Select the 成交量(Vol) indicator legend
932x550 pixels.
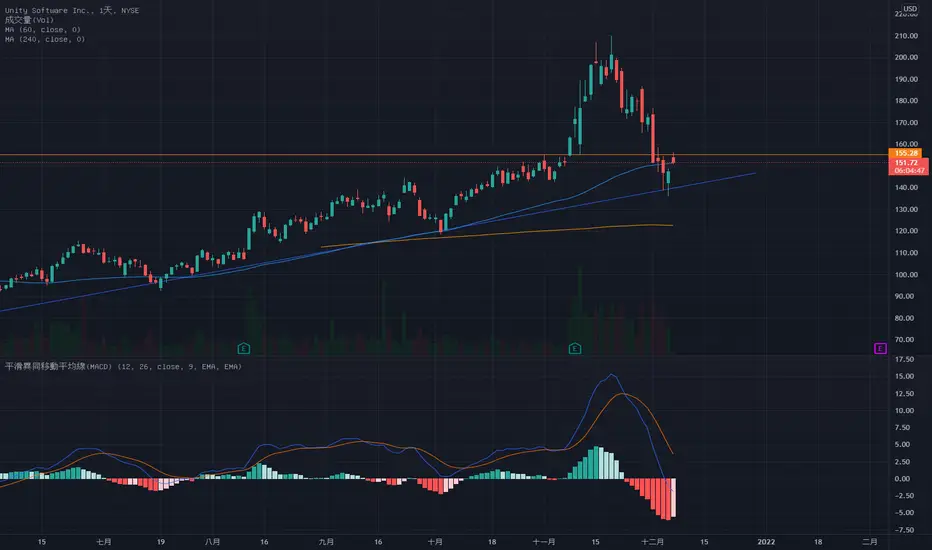(x=29, y=20)
